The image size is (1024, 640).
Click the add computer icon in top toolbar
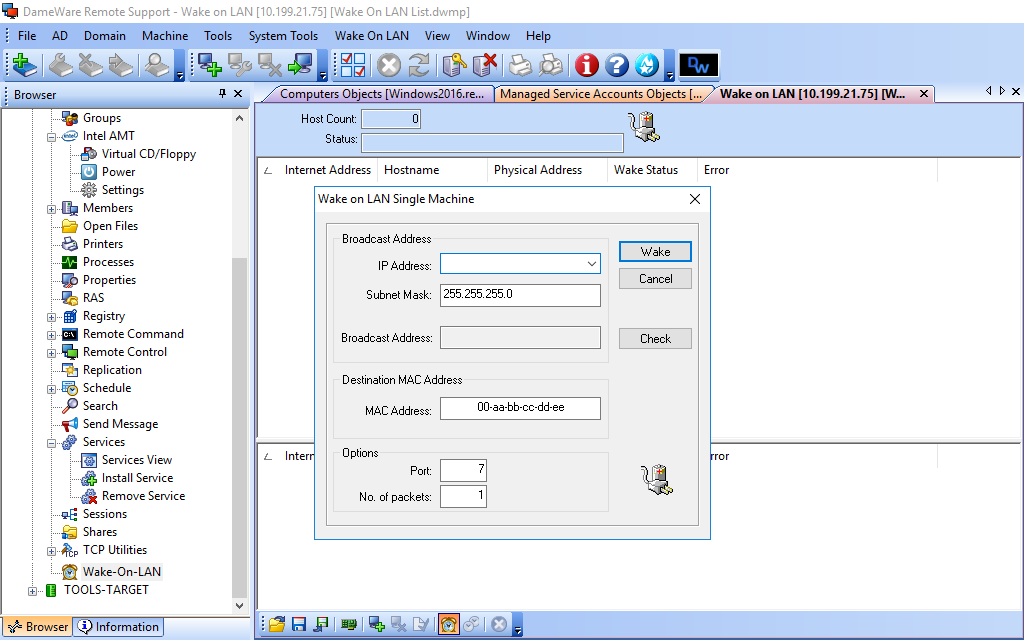209,66
